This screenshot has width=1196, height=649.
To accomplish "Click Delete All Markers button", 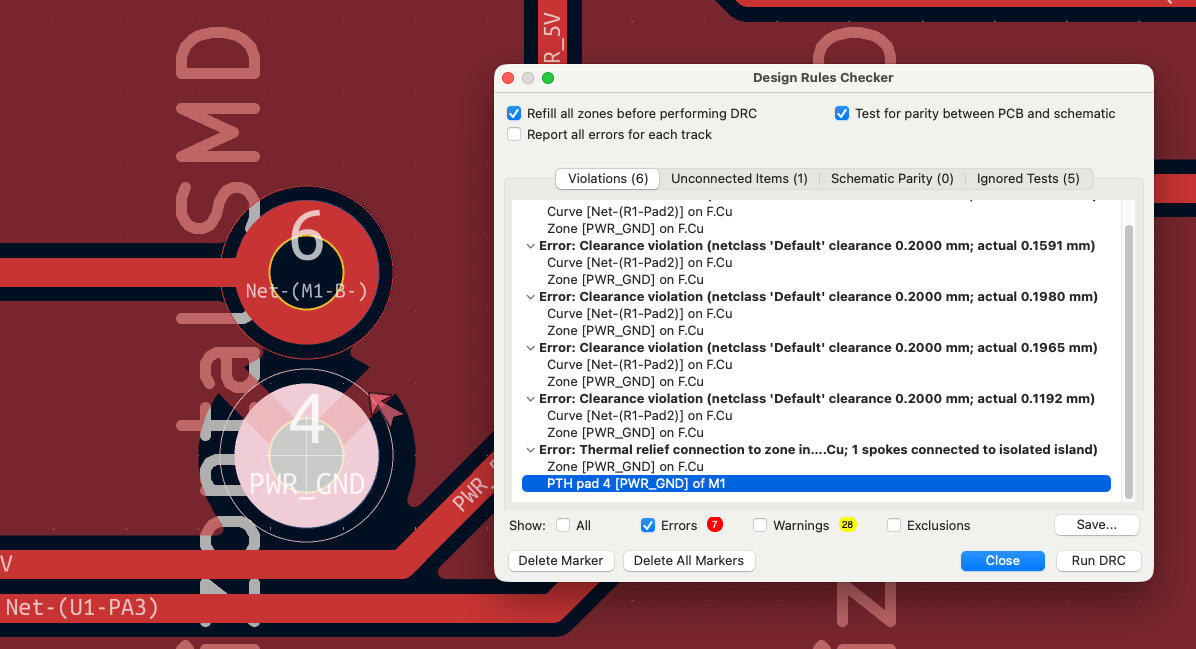I will (689, 561).
